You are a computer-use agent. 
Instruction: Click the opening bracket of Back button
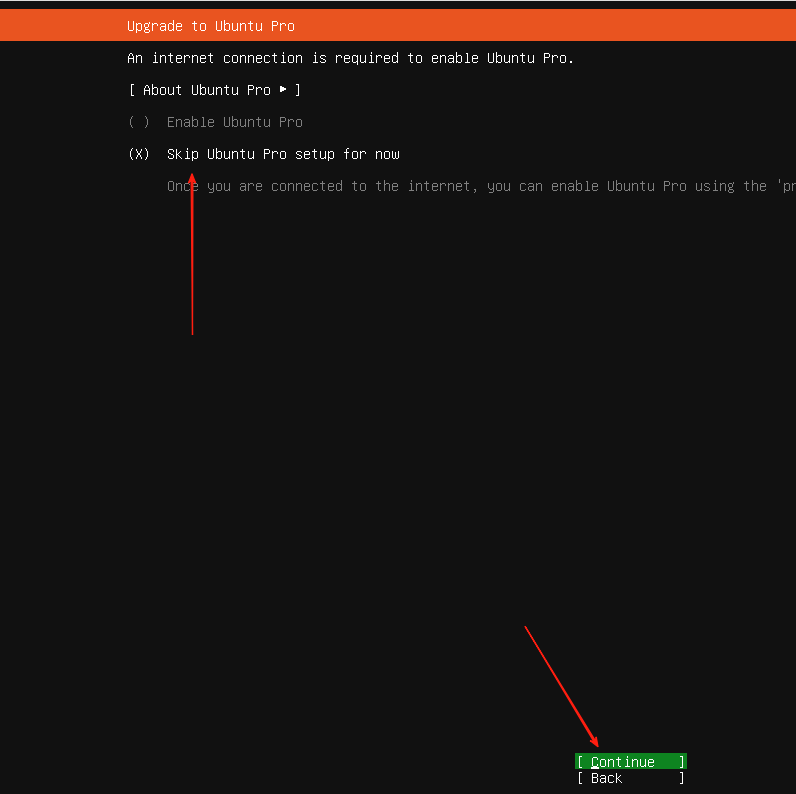[x=580, y=778]
